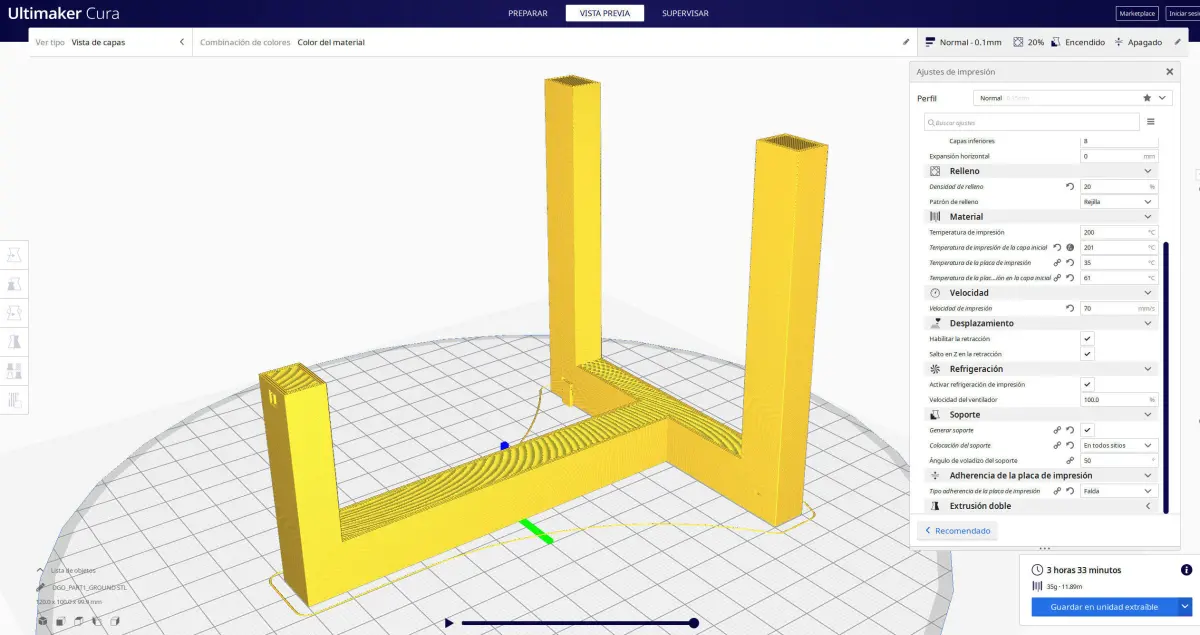1200x635 pixels.
Task: Collapse the Velocidad section
Action: pos(1148,293)
